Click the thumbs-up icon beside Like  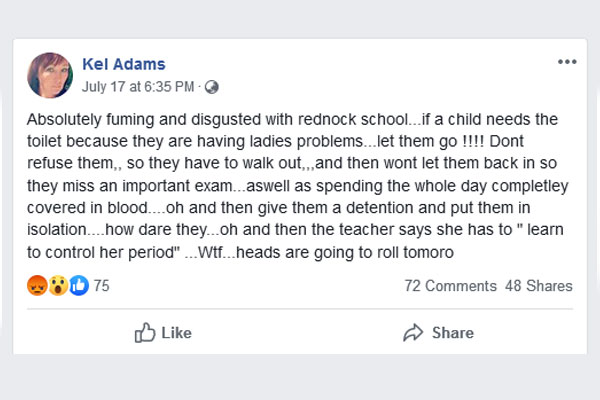point(145,332)
